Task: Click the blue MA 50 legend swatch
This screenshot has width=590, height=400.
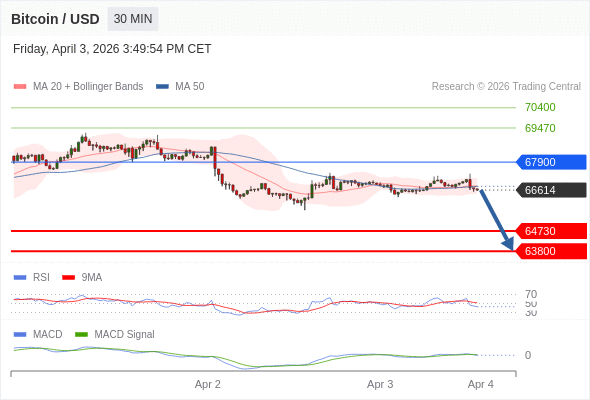Action: pos(162,87)
